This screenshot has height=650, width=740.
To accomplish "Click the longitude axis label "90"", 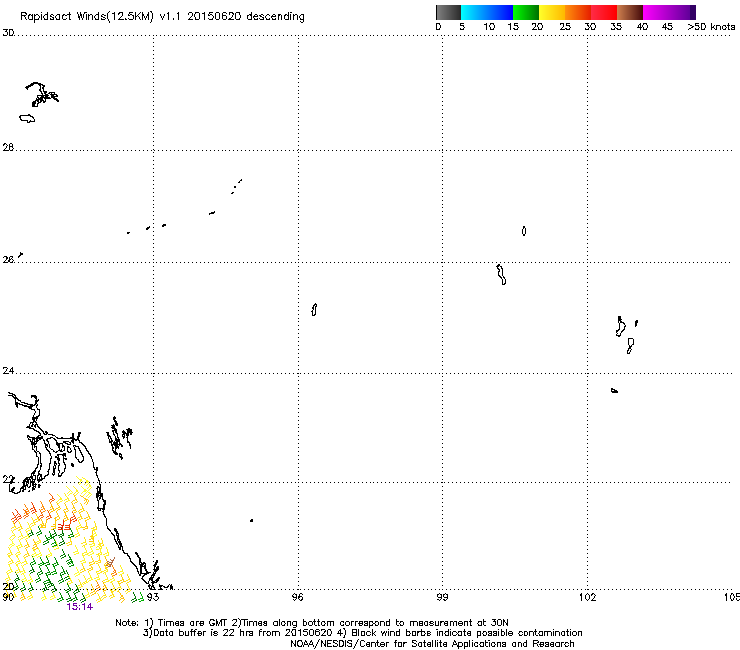I will tap(8, 597).
